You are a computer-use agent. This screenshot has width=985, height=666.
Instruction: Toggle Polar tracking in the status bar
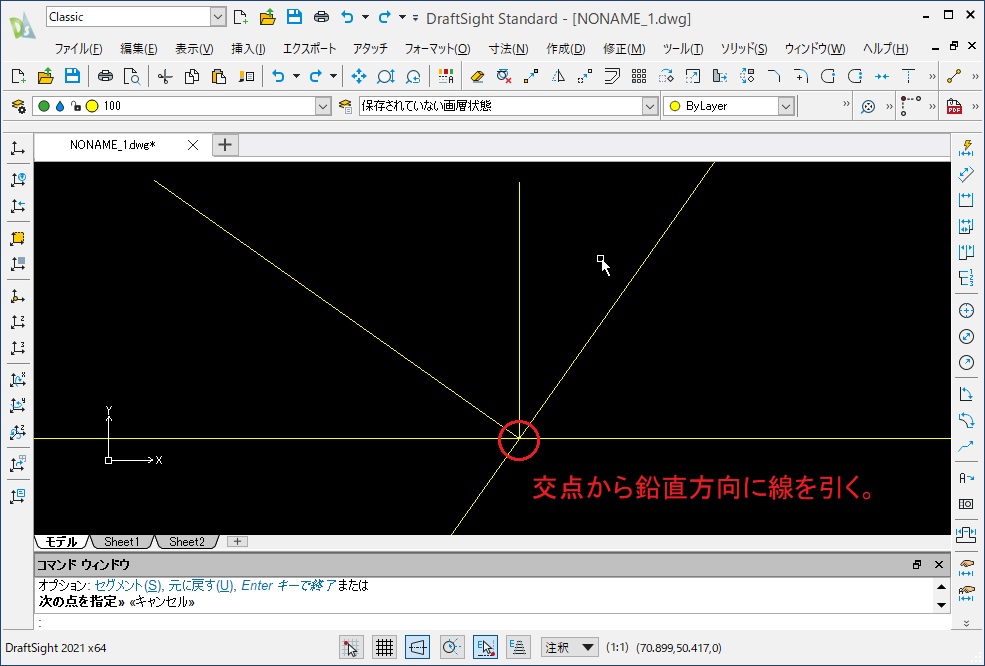(x=451, y=647)
